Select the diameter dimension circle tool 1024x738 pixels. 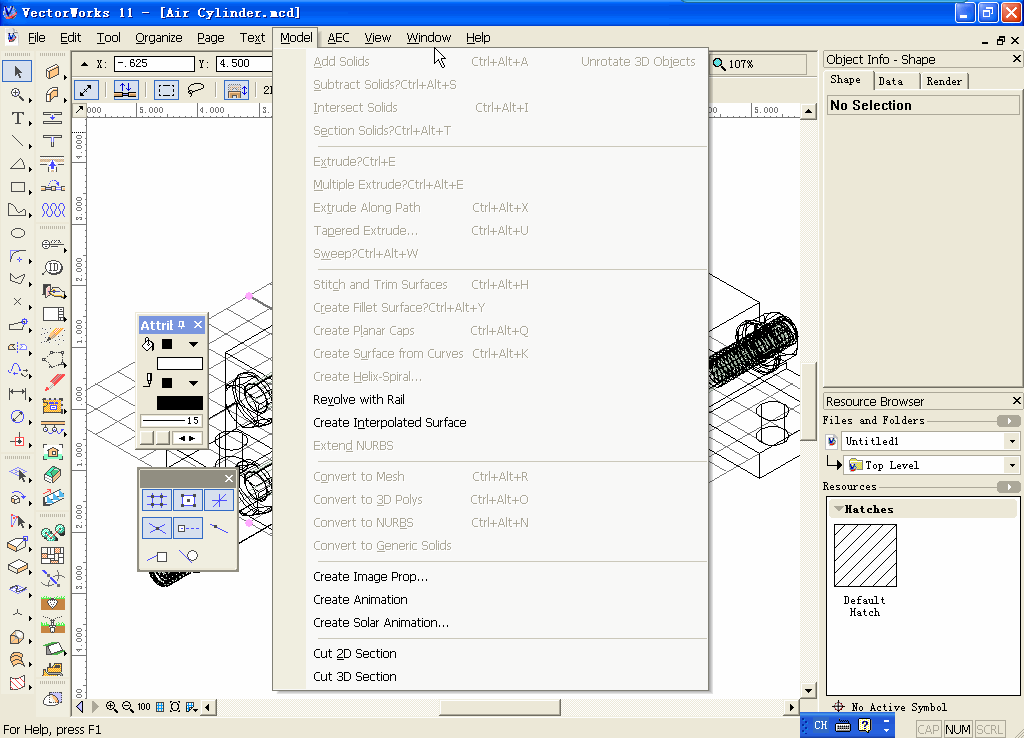pyautogui.click(x=18, y=416)
